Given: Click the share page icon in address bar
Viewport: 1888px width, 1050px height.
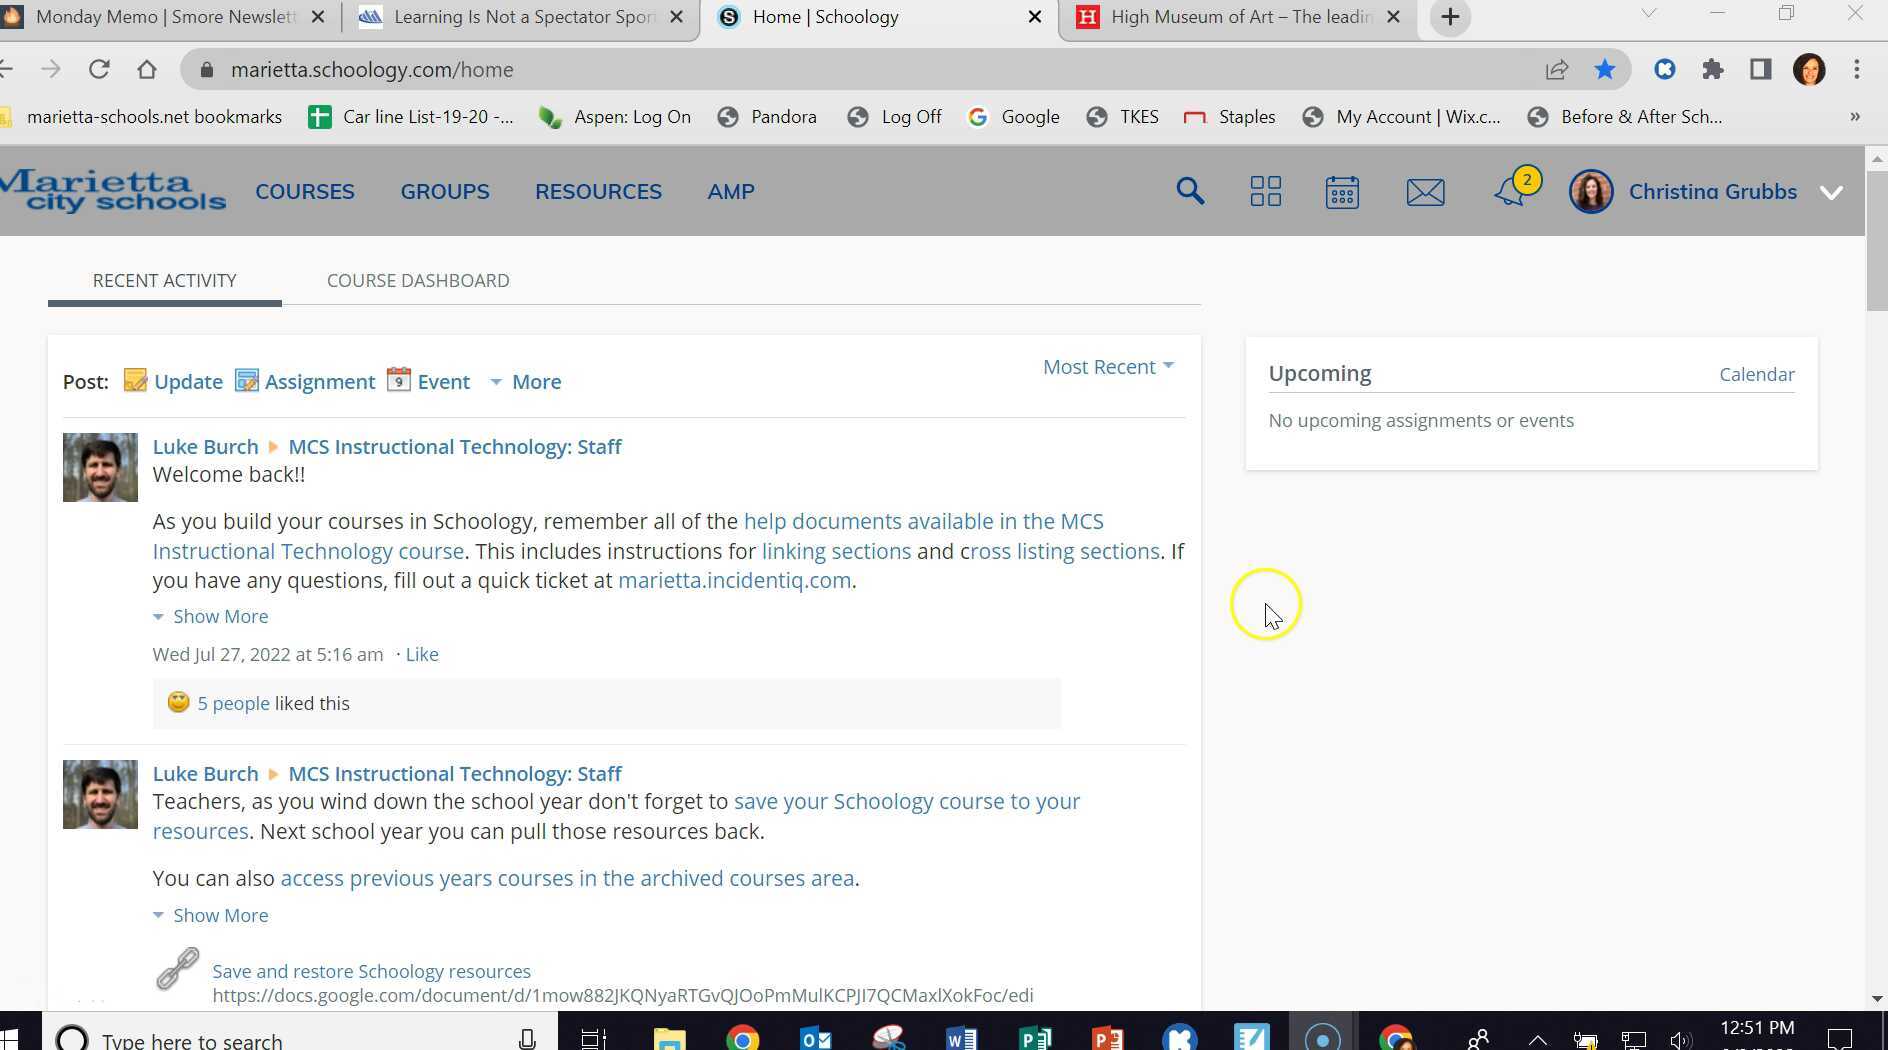Looking at the screenshot, I should 1557,69.
